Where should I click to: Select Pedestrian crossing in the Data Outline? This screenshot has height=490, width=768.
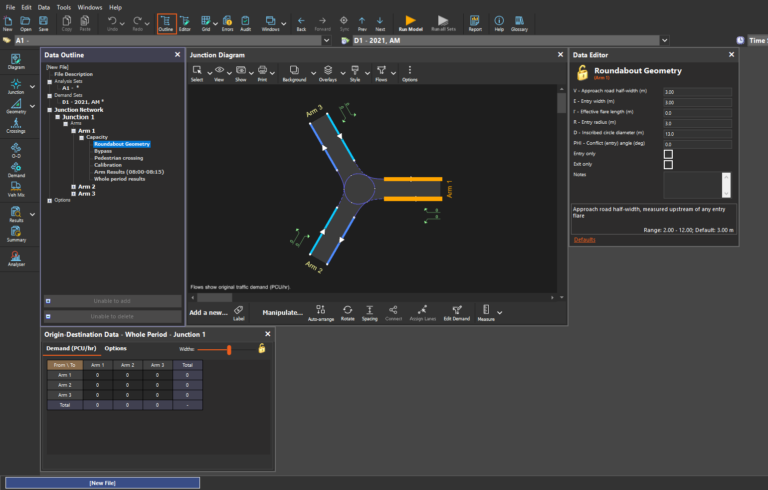pos(120,158)
